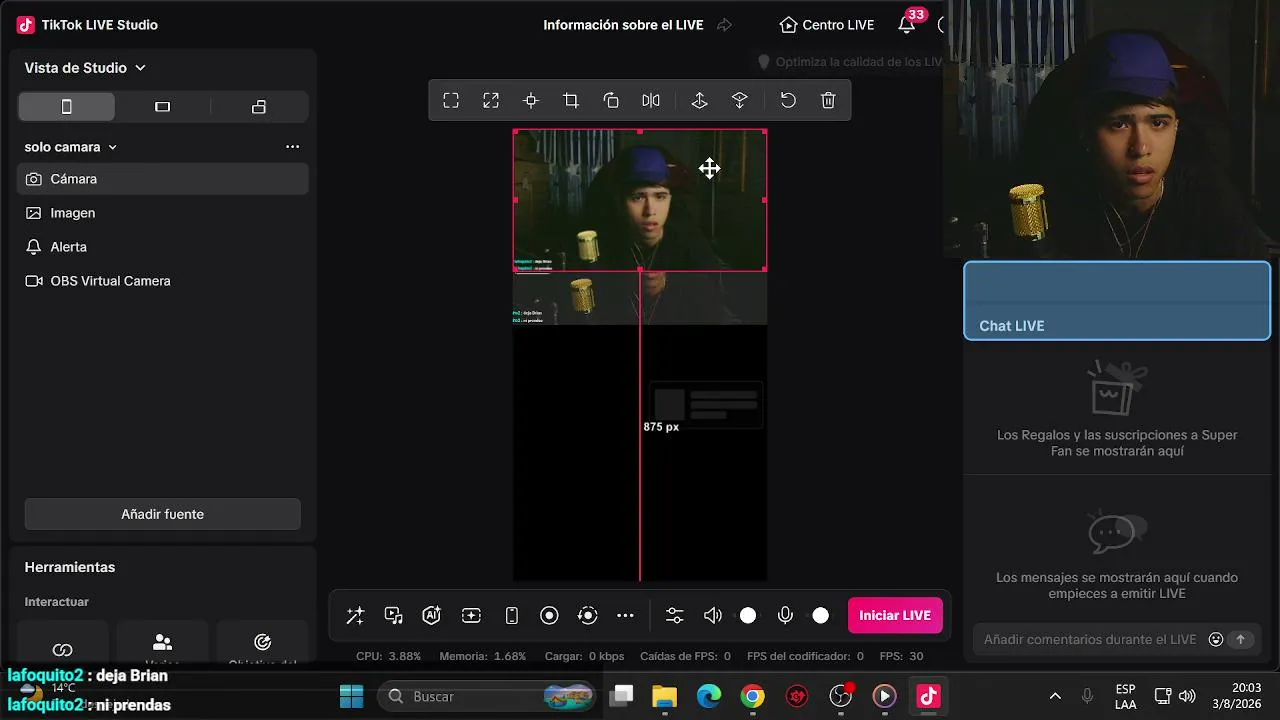The image size is (1280, 720).
Task: Open the Windows Start menu
Action: point(352,696)
